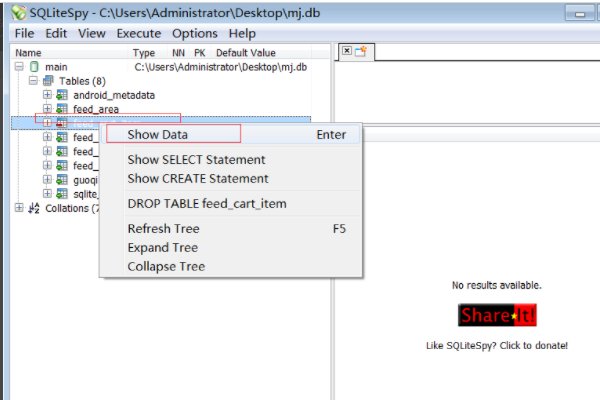The width and height of the screenshot is (600, 400).
Task: Click the feed_area table icon
Action: click(x=62, y=109)
